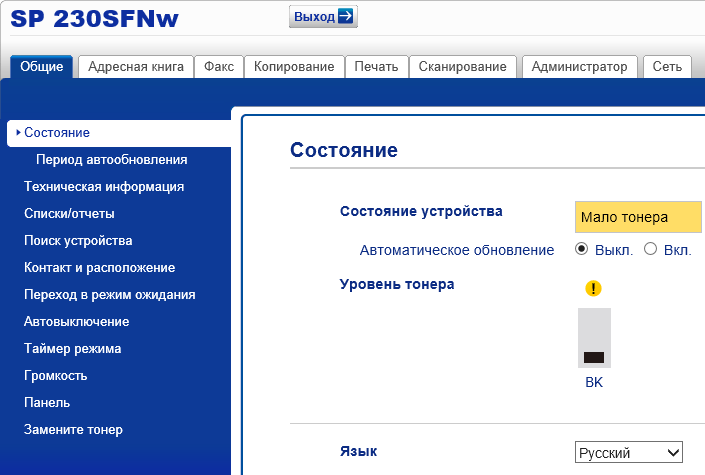The height and width of the screenshot is (475, 705).
Task: Go to Поиск устройства
Action: [78, 241]
